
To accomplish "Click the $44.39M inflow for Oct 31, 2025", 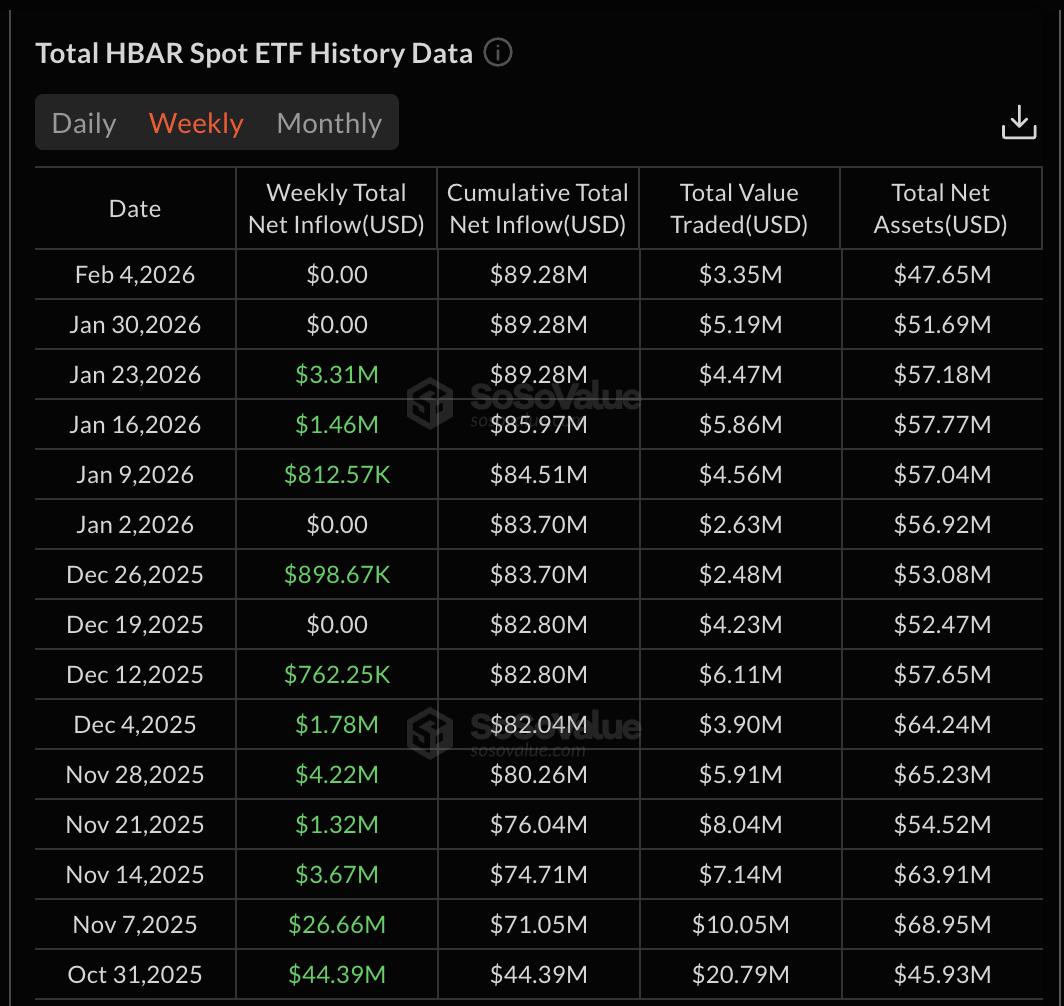I will coord(336,973).
